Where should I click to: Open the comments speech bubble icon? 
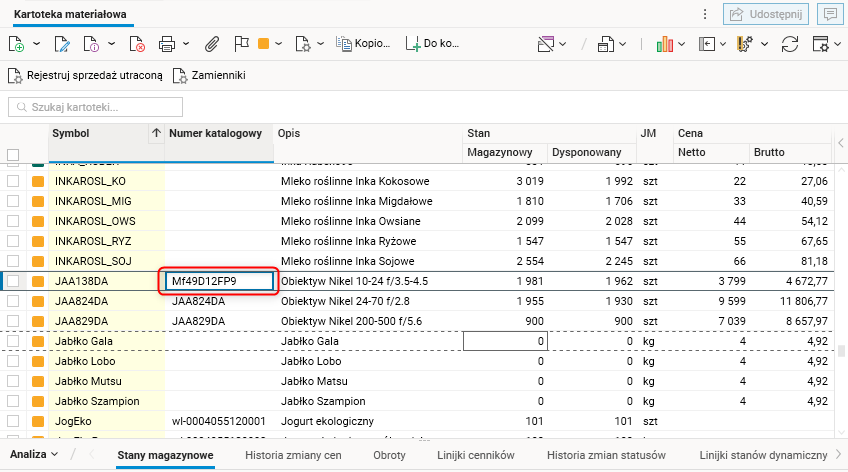click(x=828, y=14)
